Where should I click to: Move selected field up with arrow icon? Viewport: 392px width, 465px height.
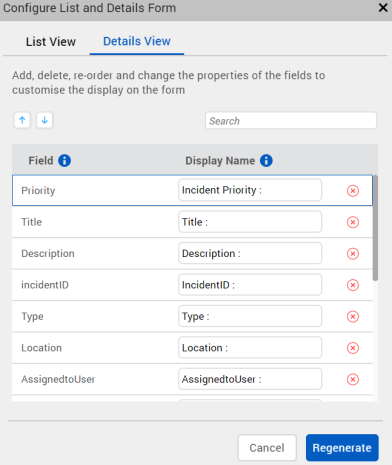tap(22, 120)
